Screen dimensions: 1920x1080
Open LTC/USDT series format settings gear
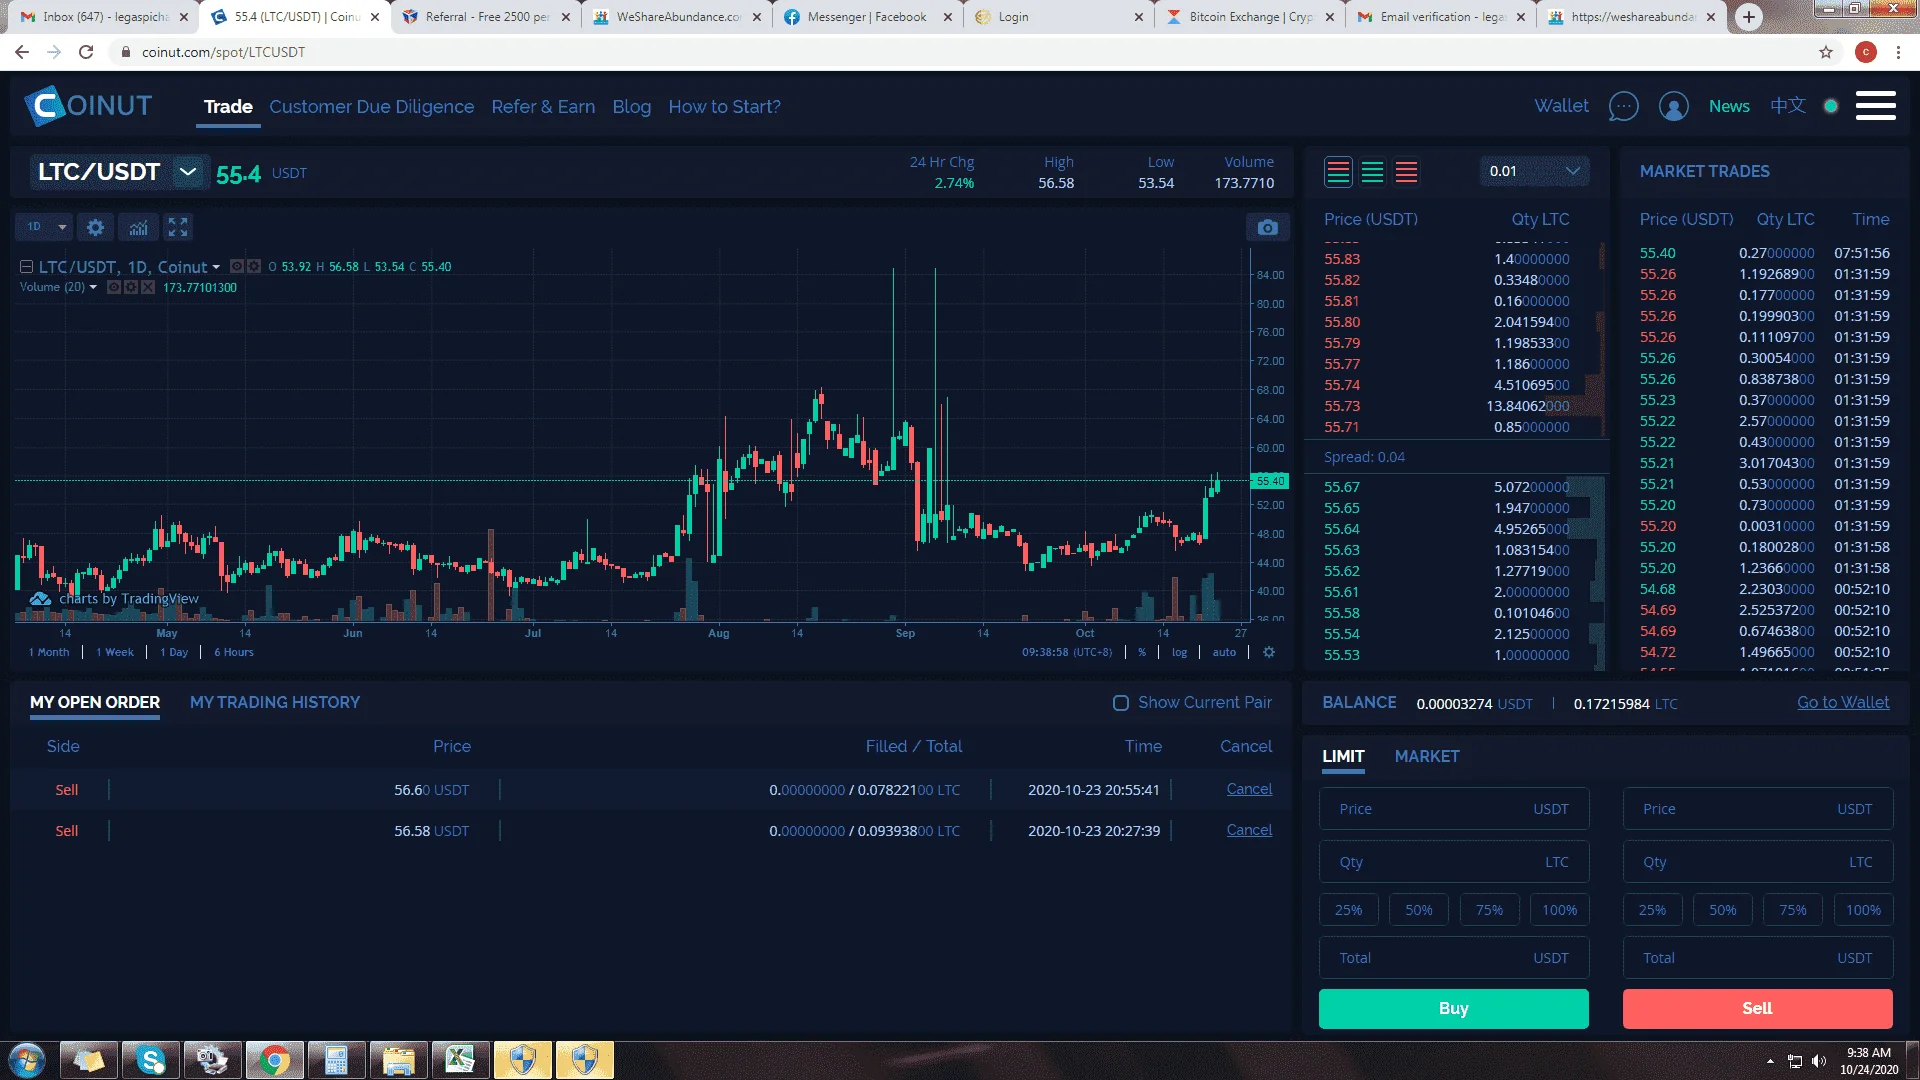tap(254, 267)
